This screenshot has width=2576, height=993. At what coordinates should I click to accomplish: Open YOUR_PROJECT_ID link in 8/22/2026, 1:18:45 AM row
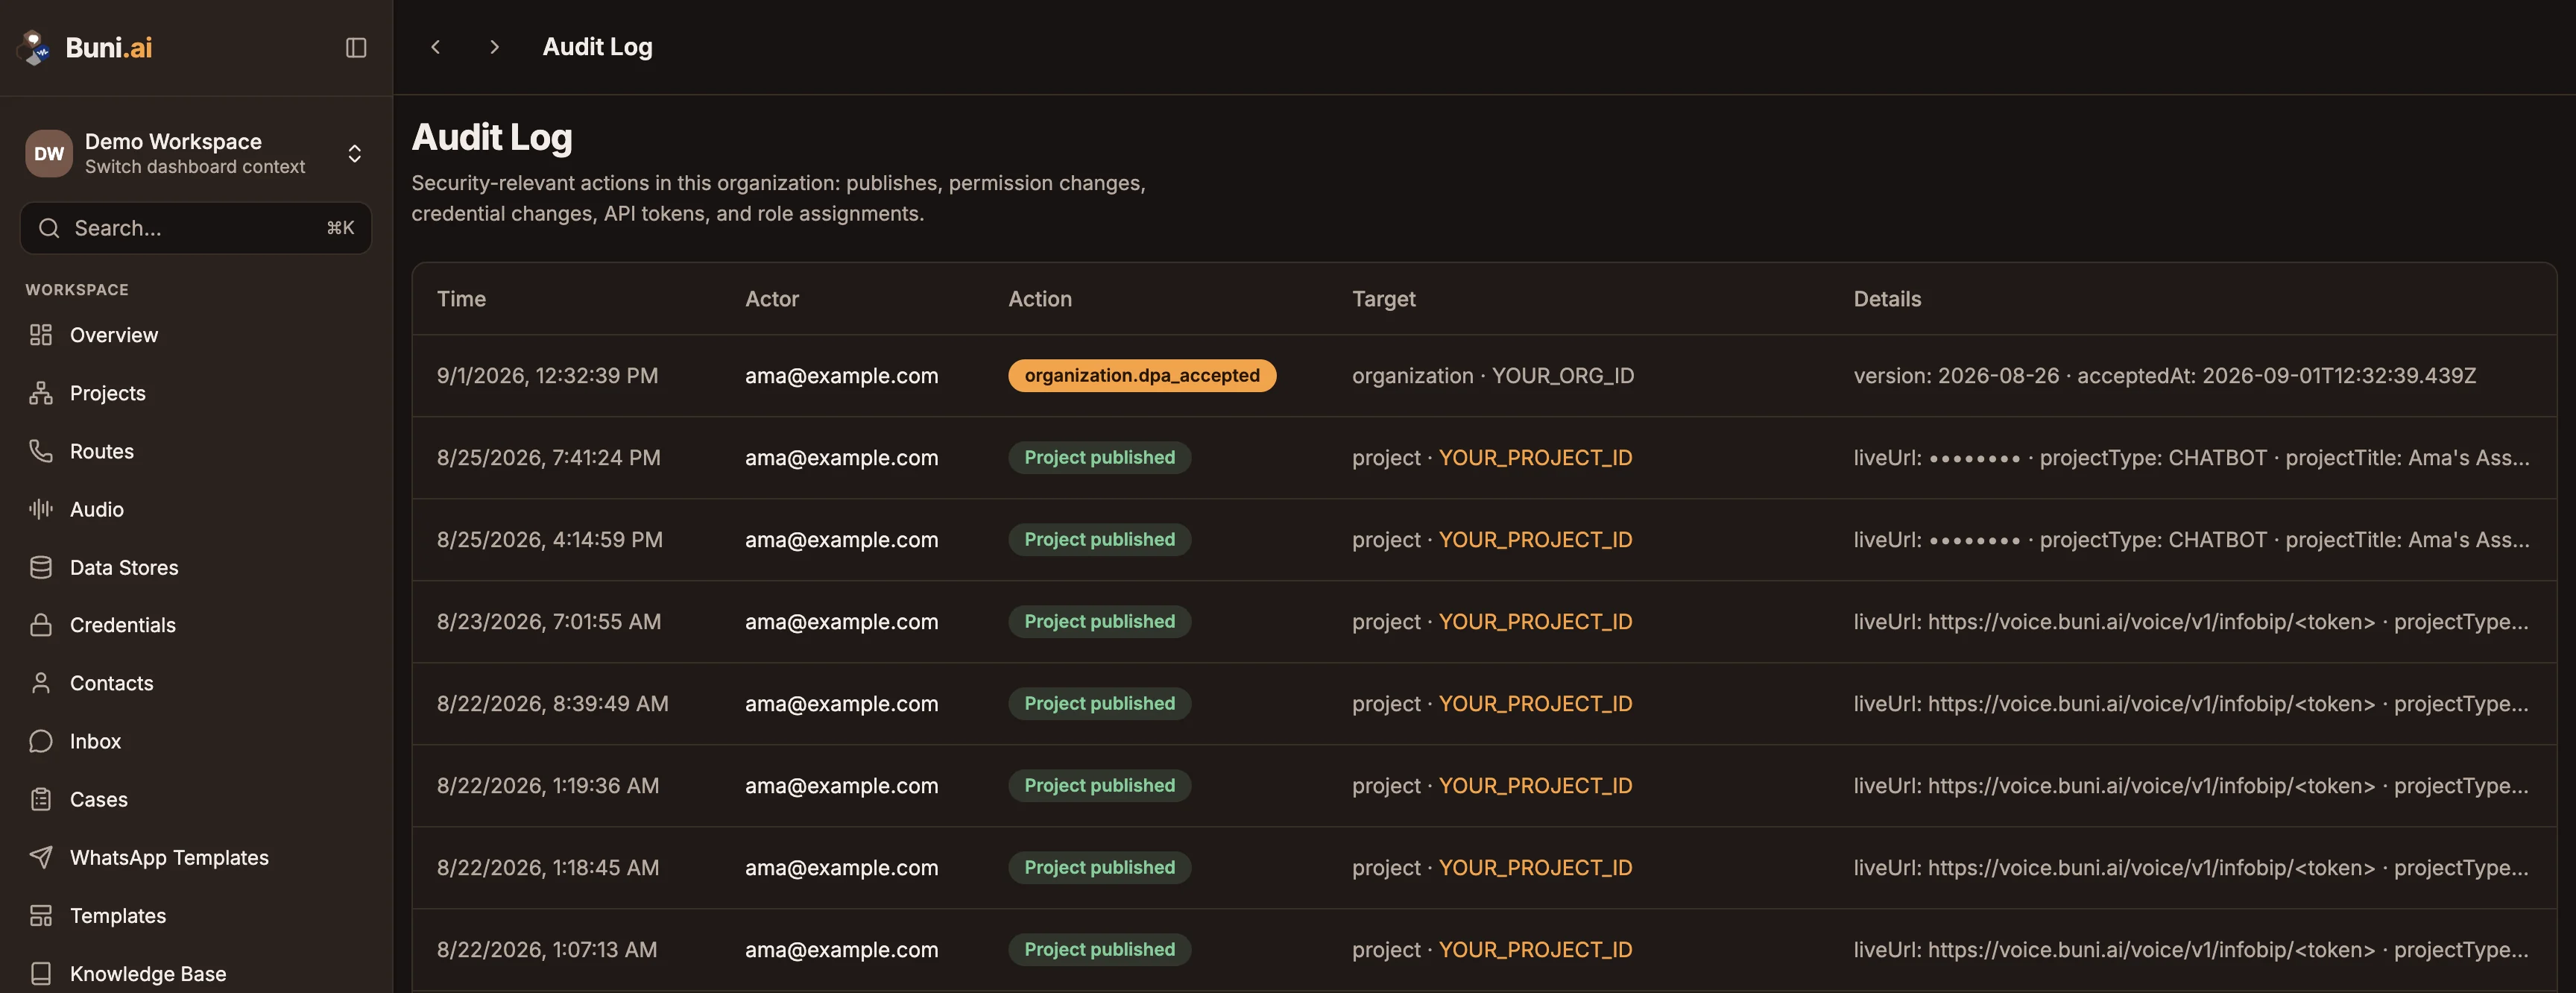point(1535,867)
